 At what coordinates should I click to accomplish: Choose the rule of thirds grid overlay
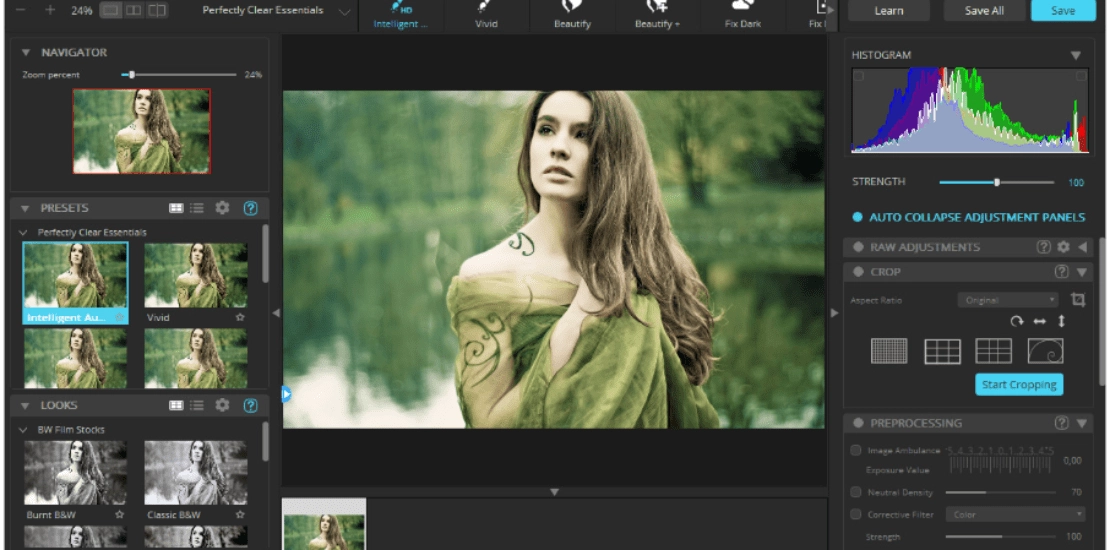(942, 351)
